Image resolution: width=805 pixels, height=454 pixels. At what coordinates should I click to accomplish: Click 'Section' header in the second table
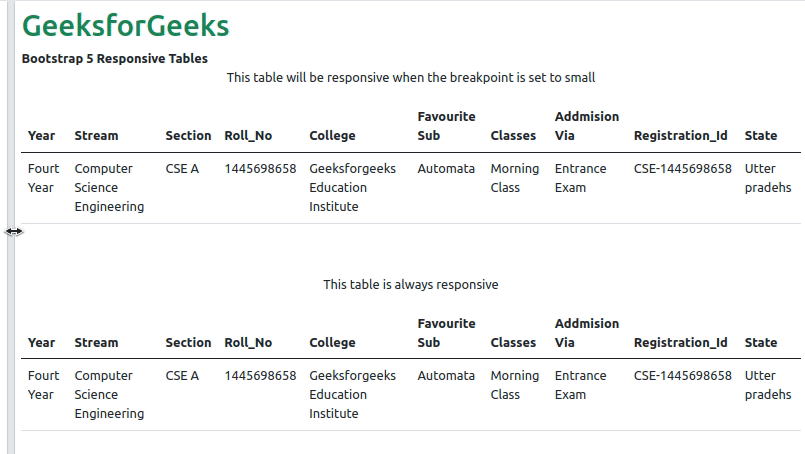click(x=188, y=343)
